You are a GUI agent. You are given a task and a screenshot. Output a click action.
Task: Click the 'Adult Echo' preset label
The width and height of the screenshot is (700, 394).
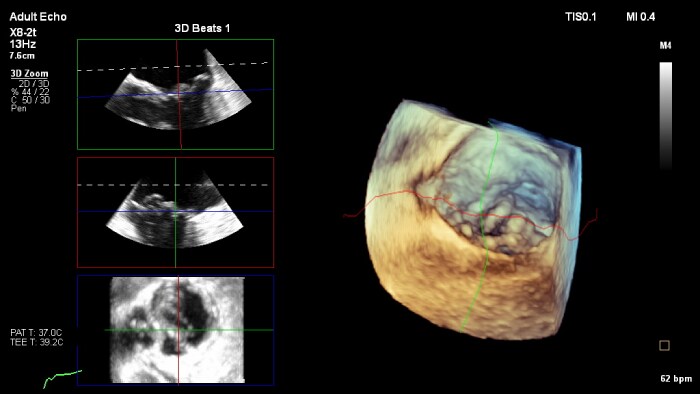(38, 17)
